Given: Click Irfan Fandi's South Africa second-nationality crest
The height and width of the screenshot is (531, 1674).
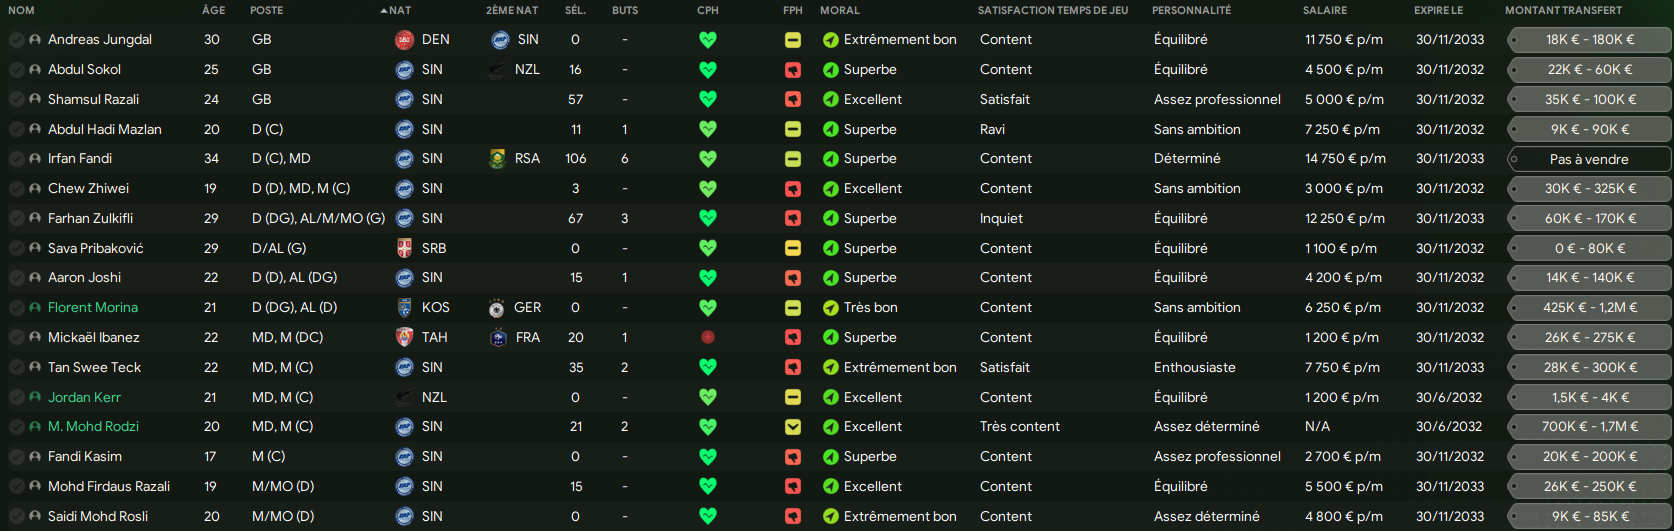Looking at the screenshot, I should (497, 159).
